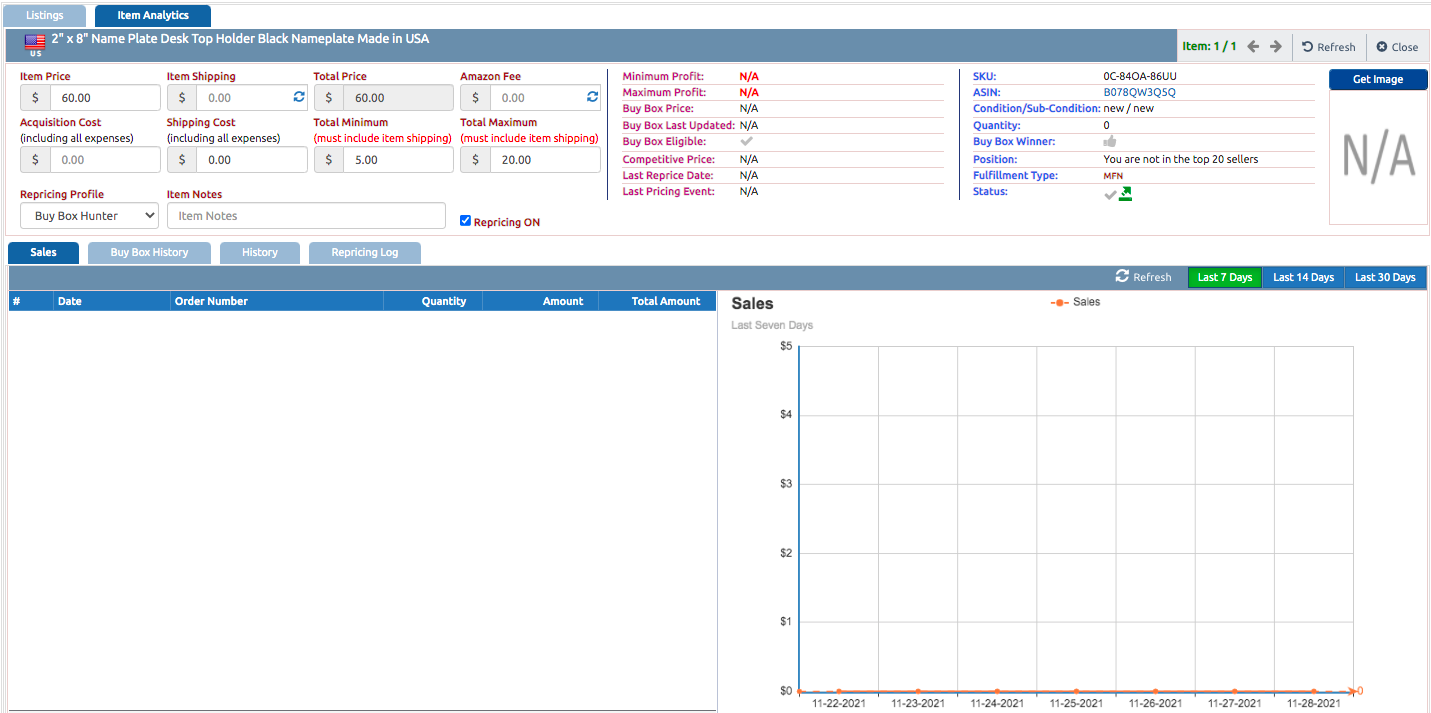This screenshot has width=1431, height=713.
Task: Click the 'Item: 1 / 1' counter
Action: 1209,47
